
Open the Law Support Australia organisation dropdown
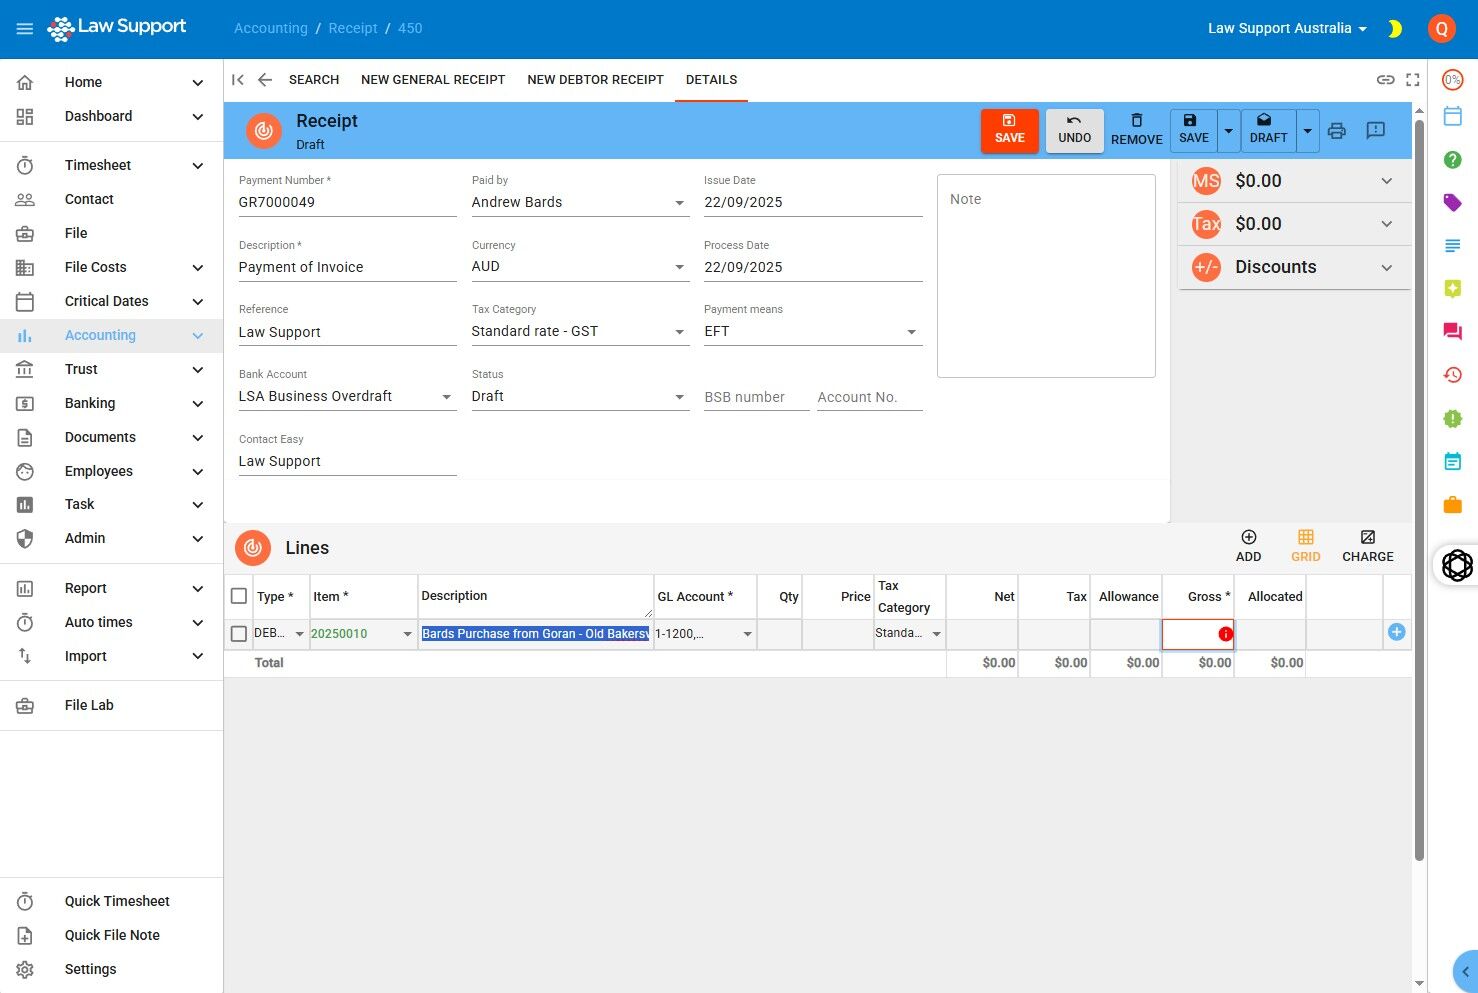(1287, 29)
